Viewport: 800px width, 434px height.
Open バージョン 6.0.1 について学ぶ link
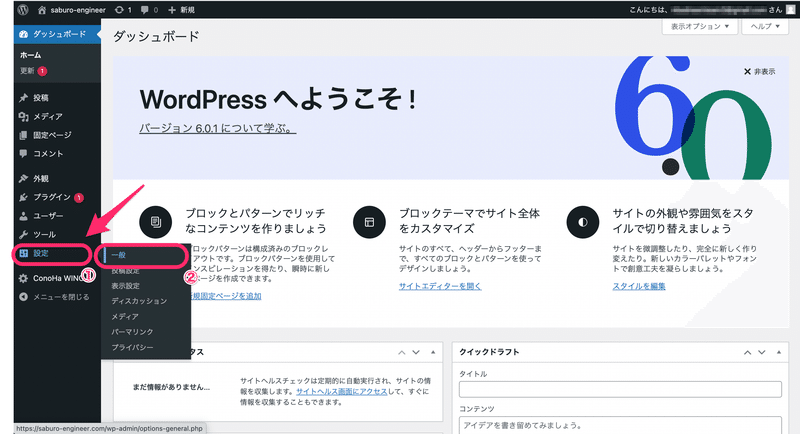pyautogui.click(x=217, y=129)
